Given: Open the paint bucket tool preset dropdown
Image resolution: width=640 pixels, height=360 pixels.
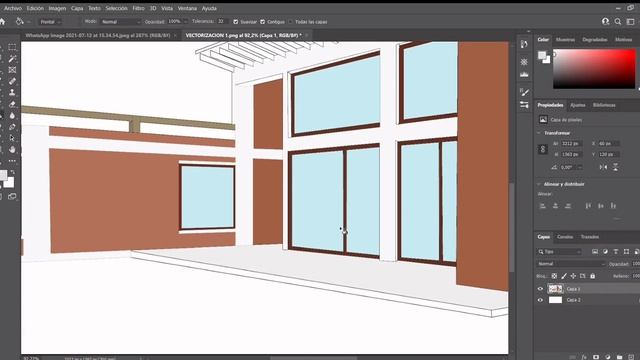Looking at the screenshot, I should click(x=28, y=22).
